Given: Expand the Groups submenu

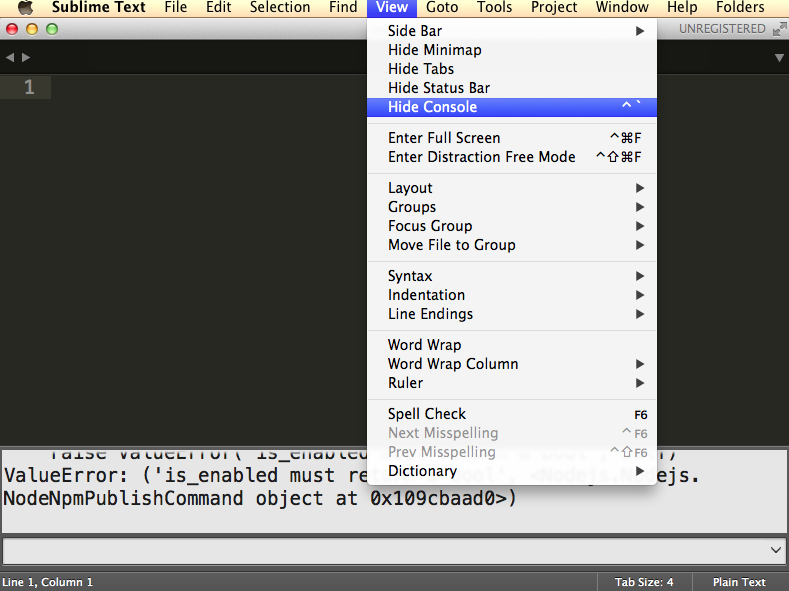Looking at the screenshot, I should pyautogui.click(x=512, y=207).
